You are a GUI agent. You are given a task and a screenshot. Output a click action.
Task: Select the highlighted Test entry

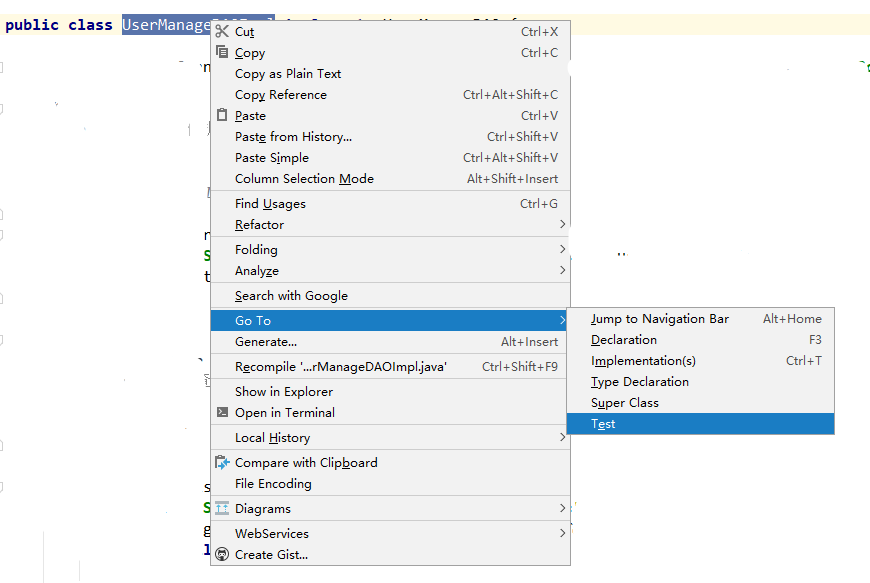coord(700,424)
